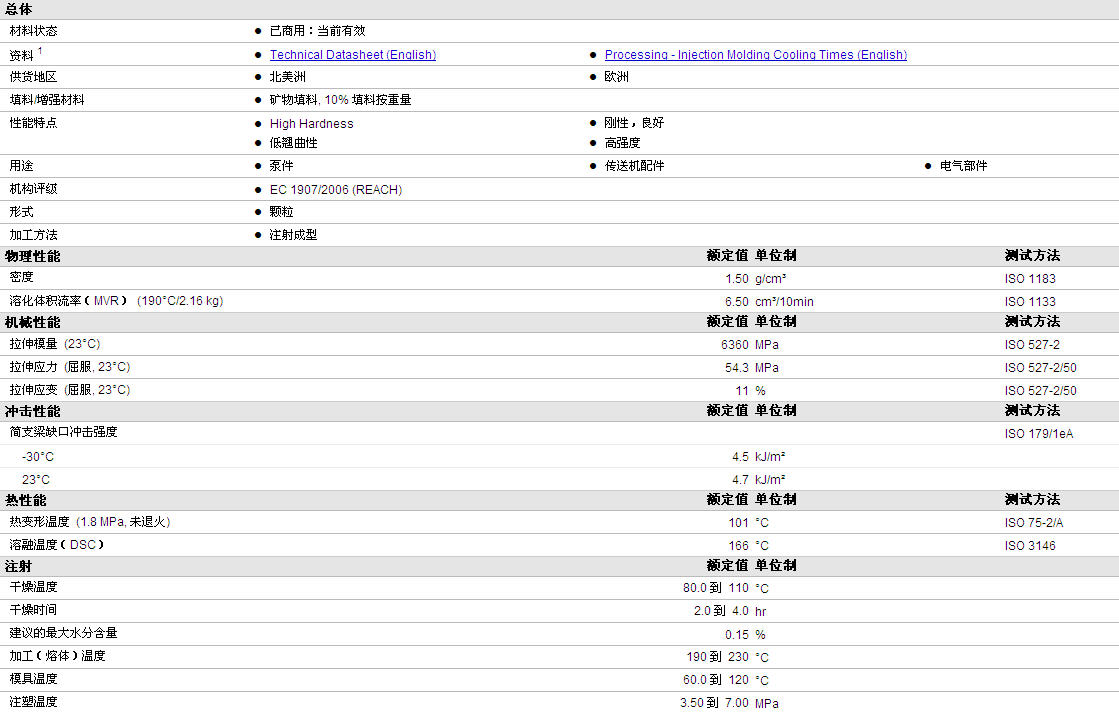Select the 泵件 usage entry
The image size is (1119, 712).
click(x=281, y=166)
